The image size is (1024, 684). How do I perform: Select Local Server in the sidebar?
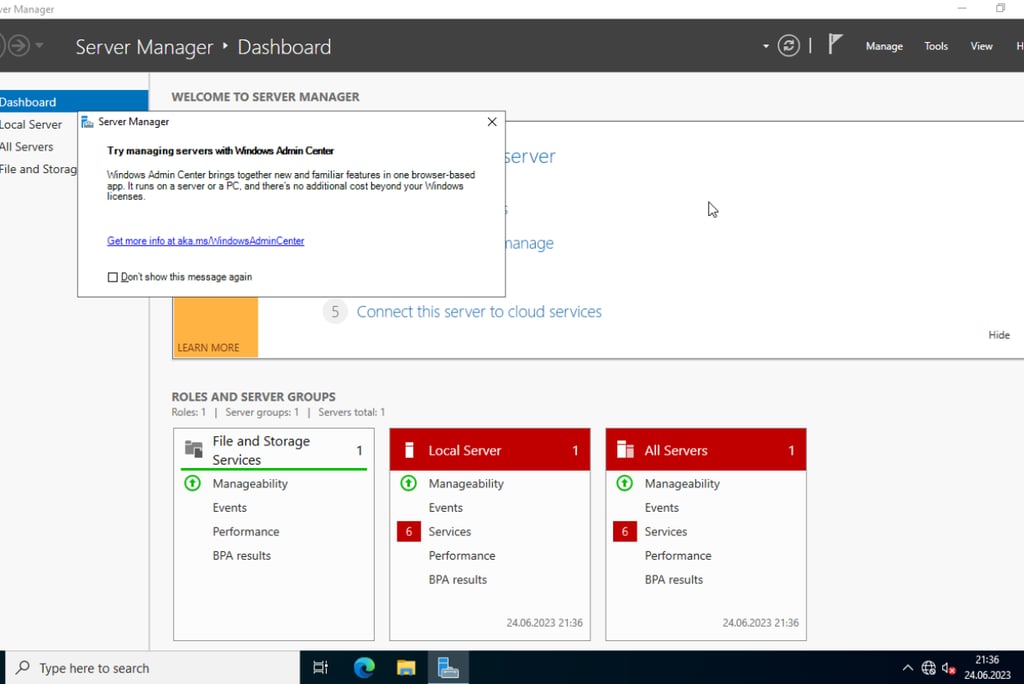tap(31, 124)
